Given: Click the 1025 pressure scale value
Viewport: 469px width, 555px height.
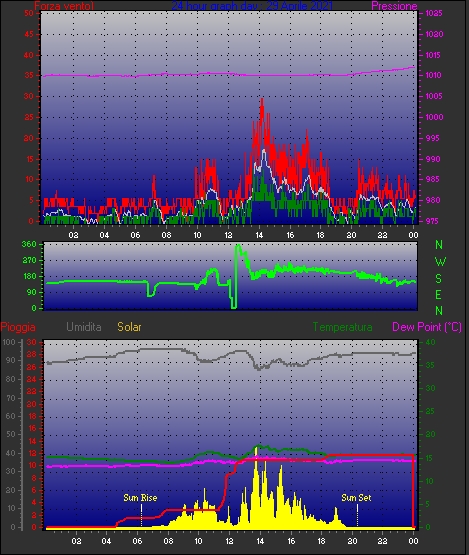Looking at the screenshot, I should [x=434, y=13].
